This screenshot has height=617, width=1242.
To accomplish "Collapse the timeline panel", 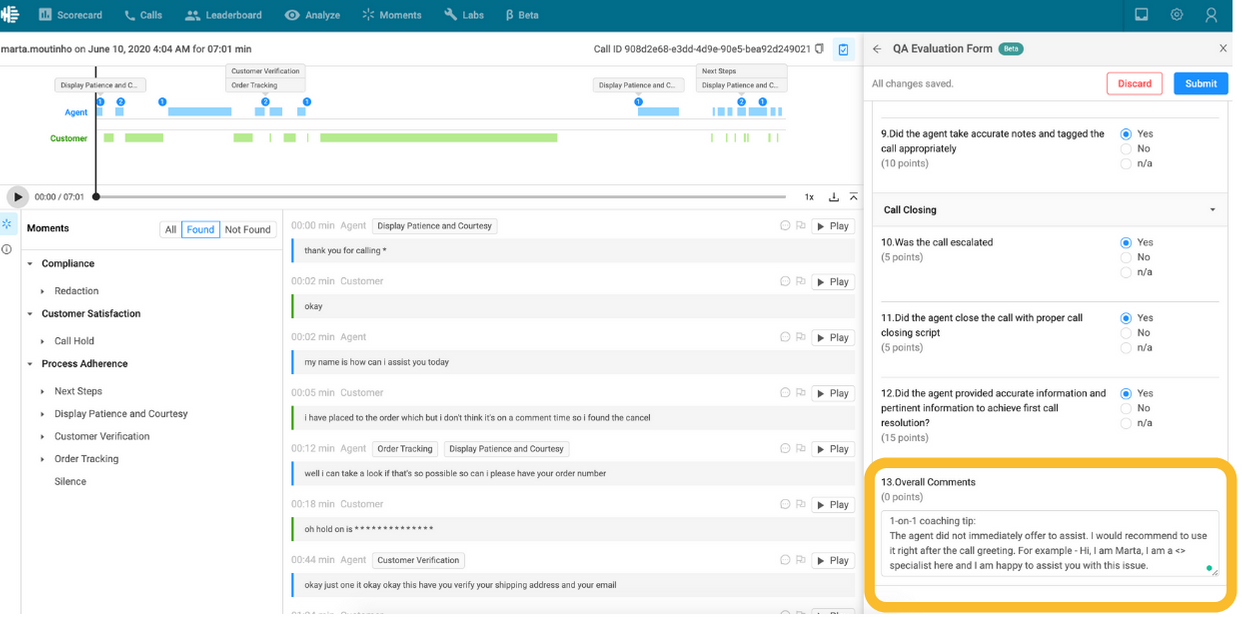I will tap(853, 197).
